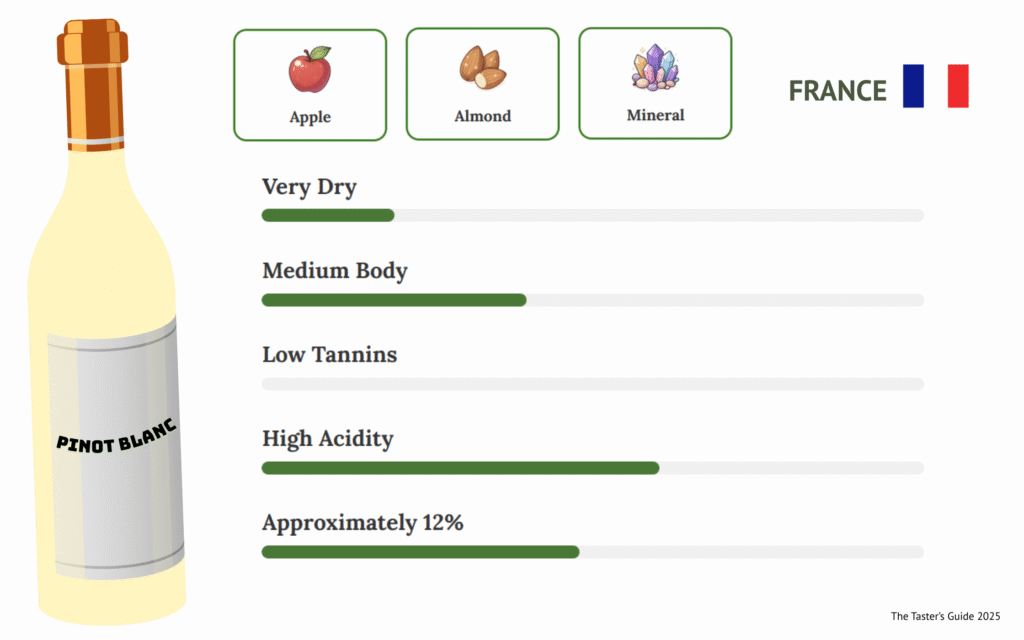The width and height of the screenshot is (1024, 640).
Task: Click the Approximately 12% alcohol bar
Action: [592, 552]
